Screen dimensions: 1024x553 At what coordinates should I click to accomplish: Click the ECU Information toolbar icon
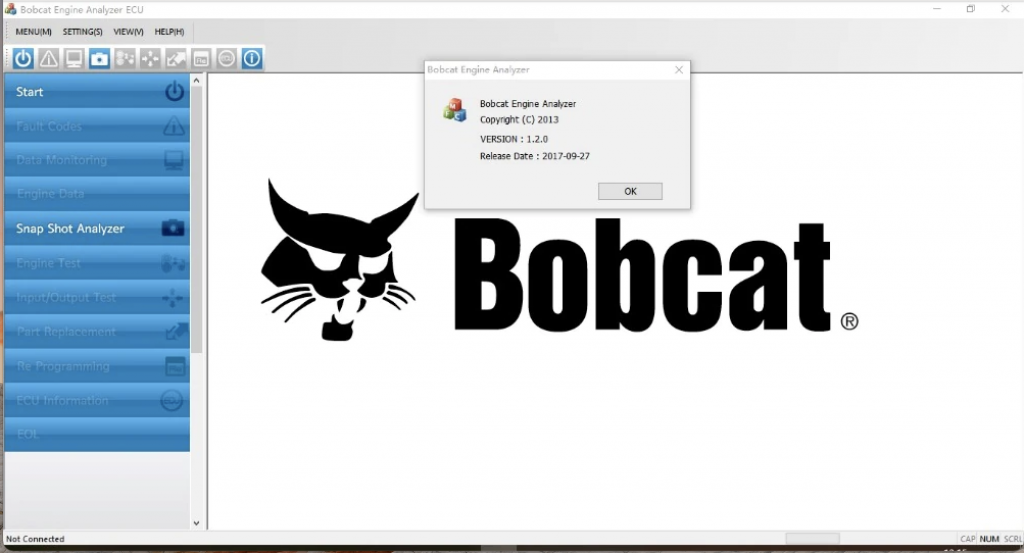[x=227, y=59]
